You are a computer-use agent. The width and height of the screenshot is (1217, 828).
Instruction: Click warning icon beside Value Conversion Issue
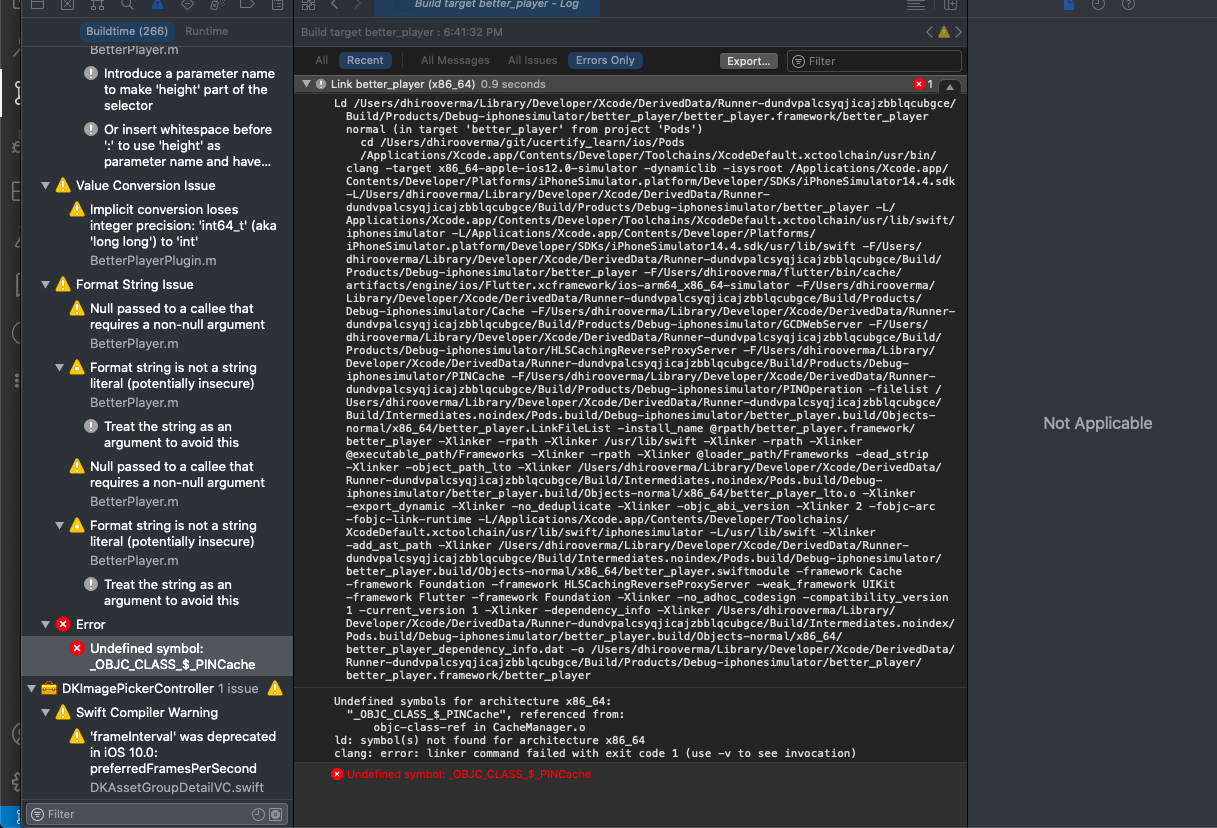(x=63, y=185)
